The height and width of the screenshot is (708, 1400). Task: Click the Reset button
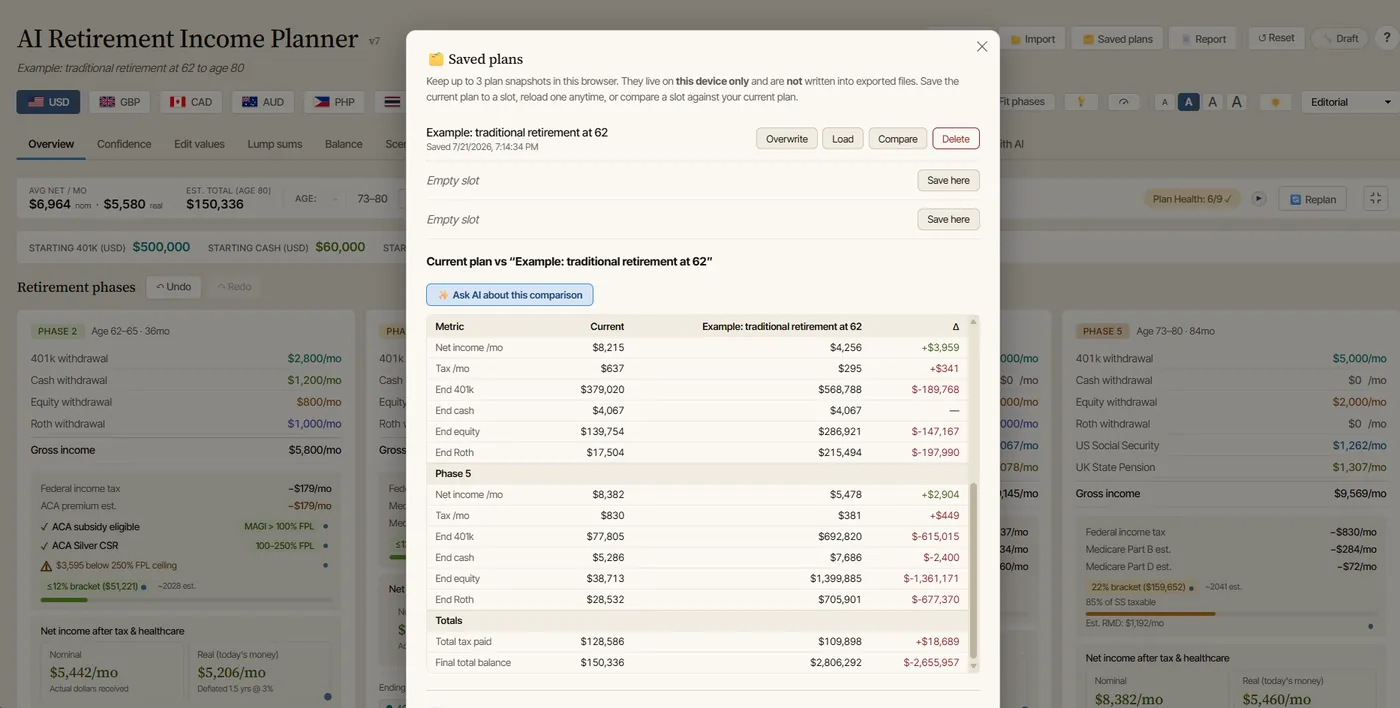pos(1275,38)
